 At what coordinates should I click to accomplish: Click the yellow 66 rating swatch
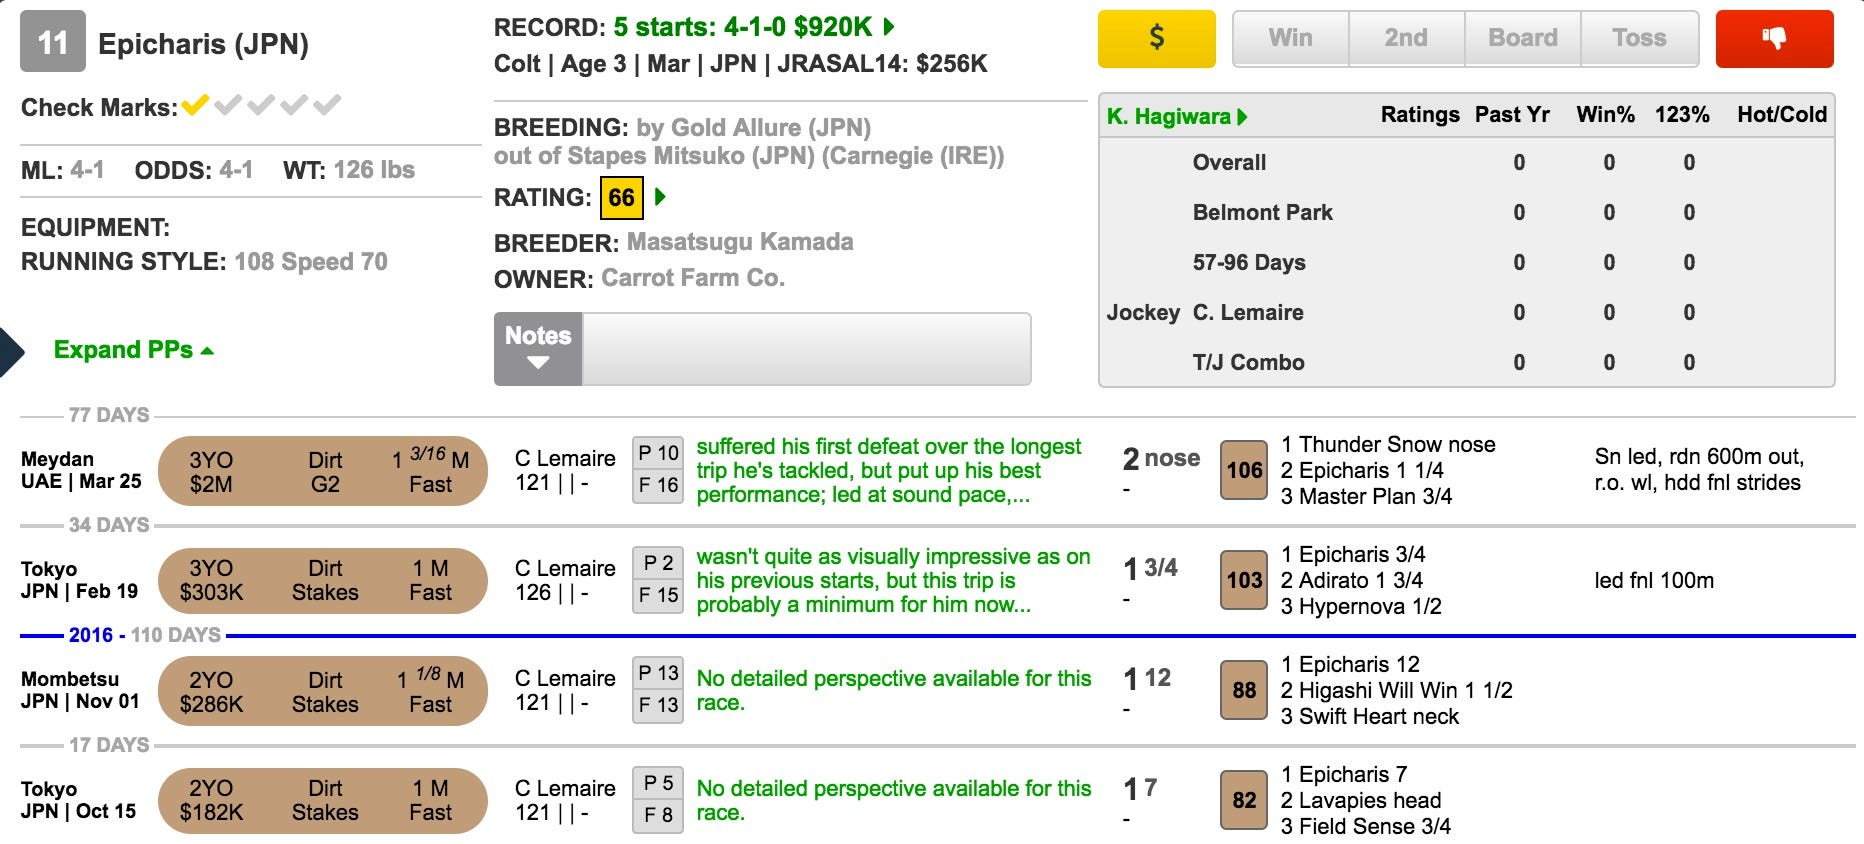pos(621,197)
